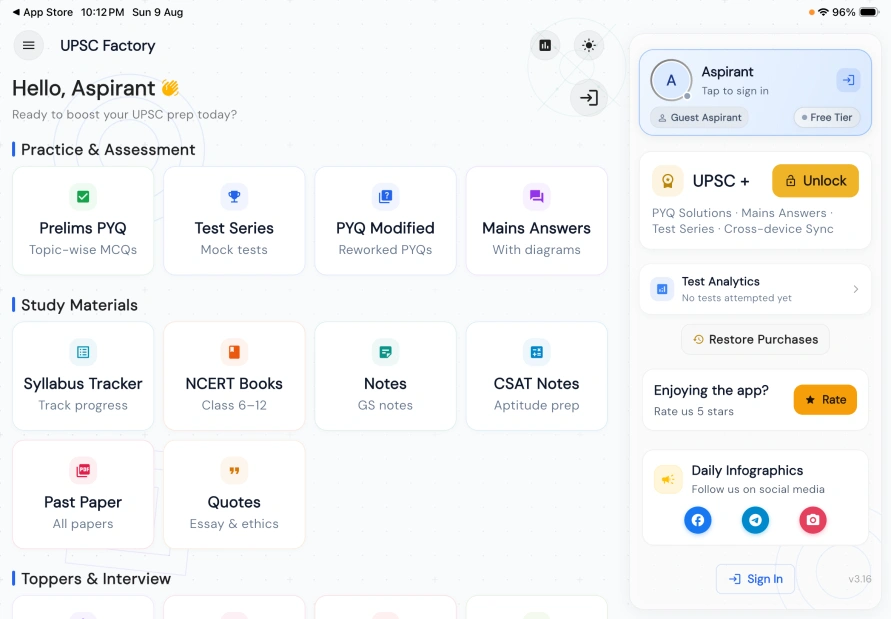Open analytics chart icon in header
Screen dimensions: 891x619
[545, 45]
